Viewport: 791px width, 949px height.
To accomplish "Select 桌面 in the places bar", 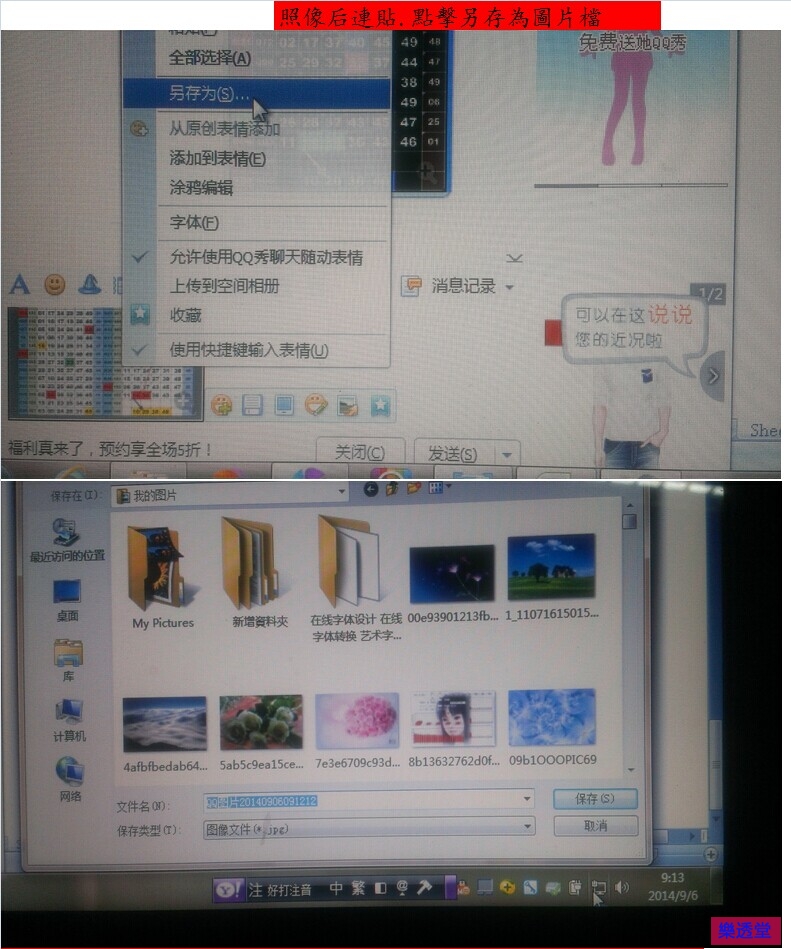I will pyautogui.click(x=67, y=600).
